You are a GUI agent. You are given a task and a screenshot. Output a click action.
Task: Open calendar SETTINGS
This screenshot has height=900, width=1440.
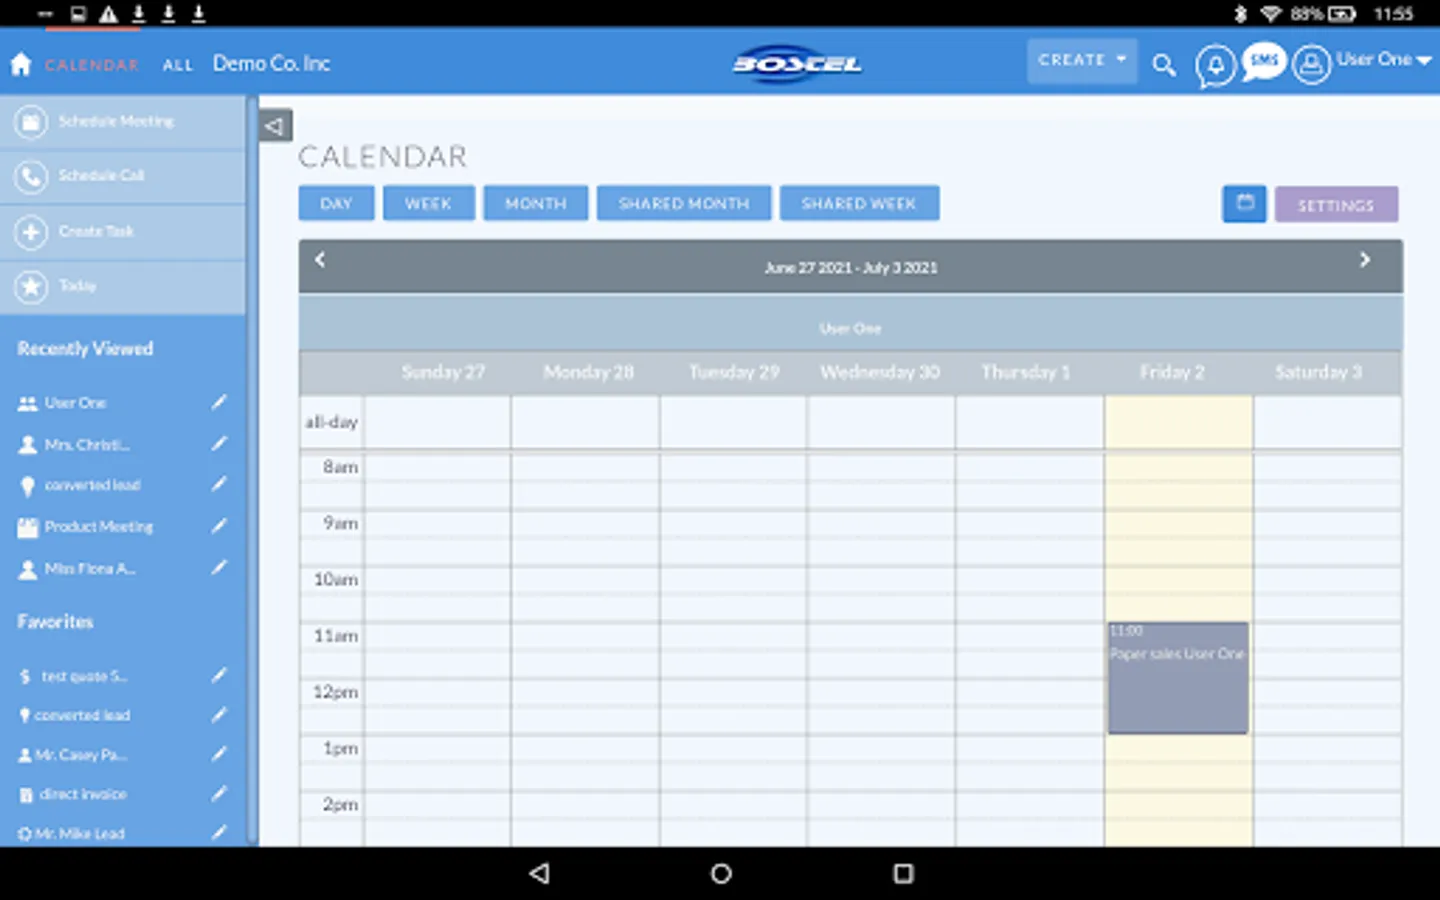[1336, 204]
